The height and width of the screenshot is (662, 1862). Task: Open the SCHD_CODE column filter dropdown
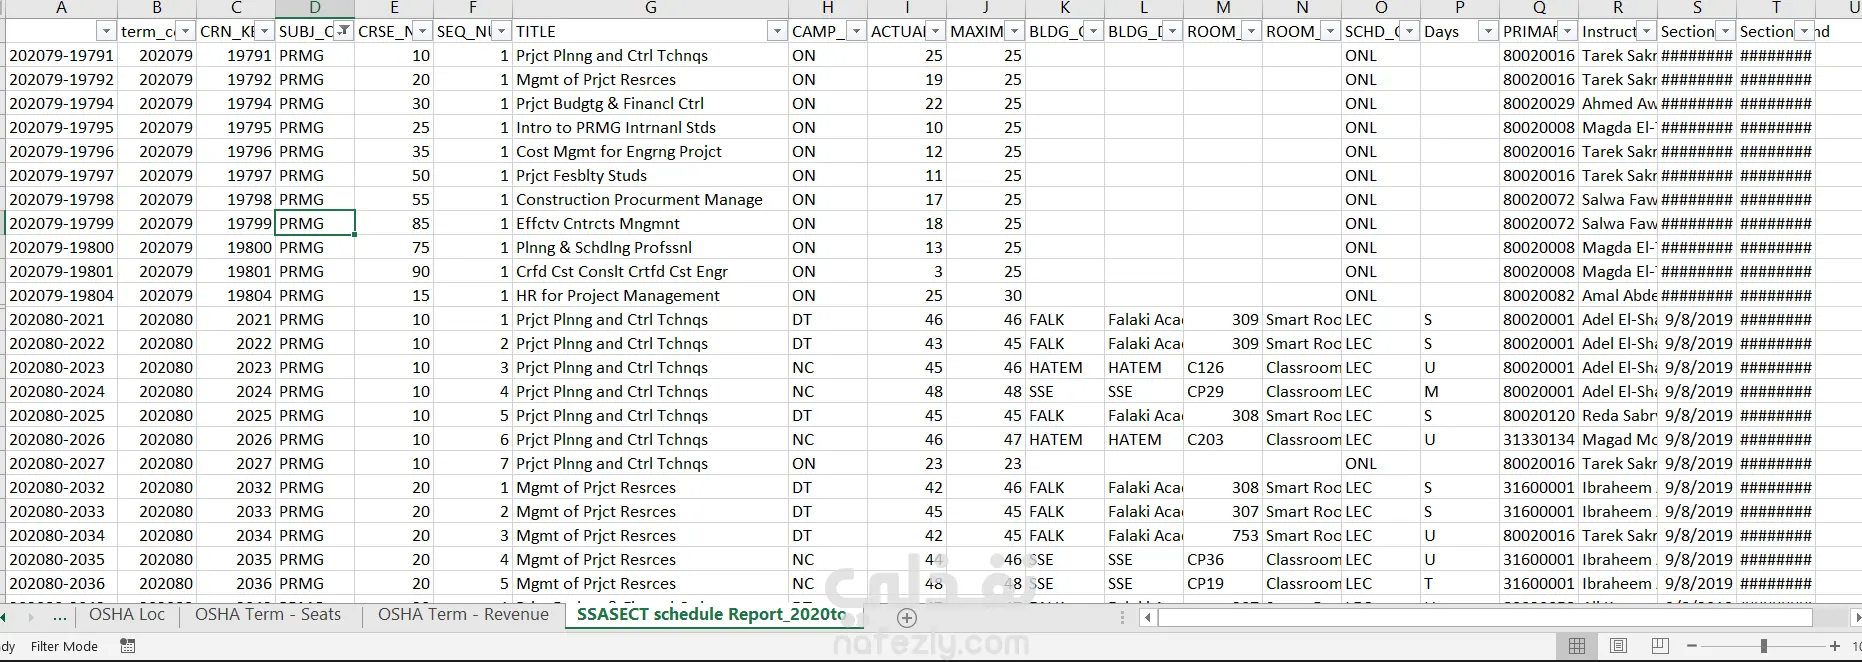1409,31
